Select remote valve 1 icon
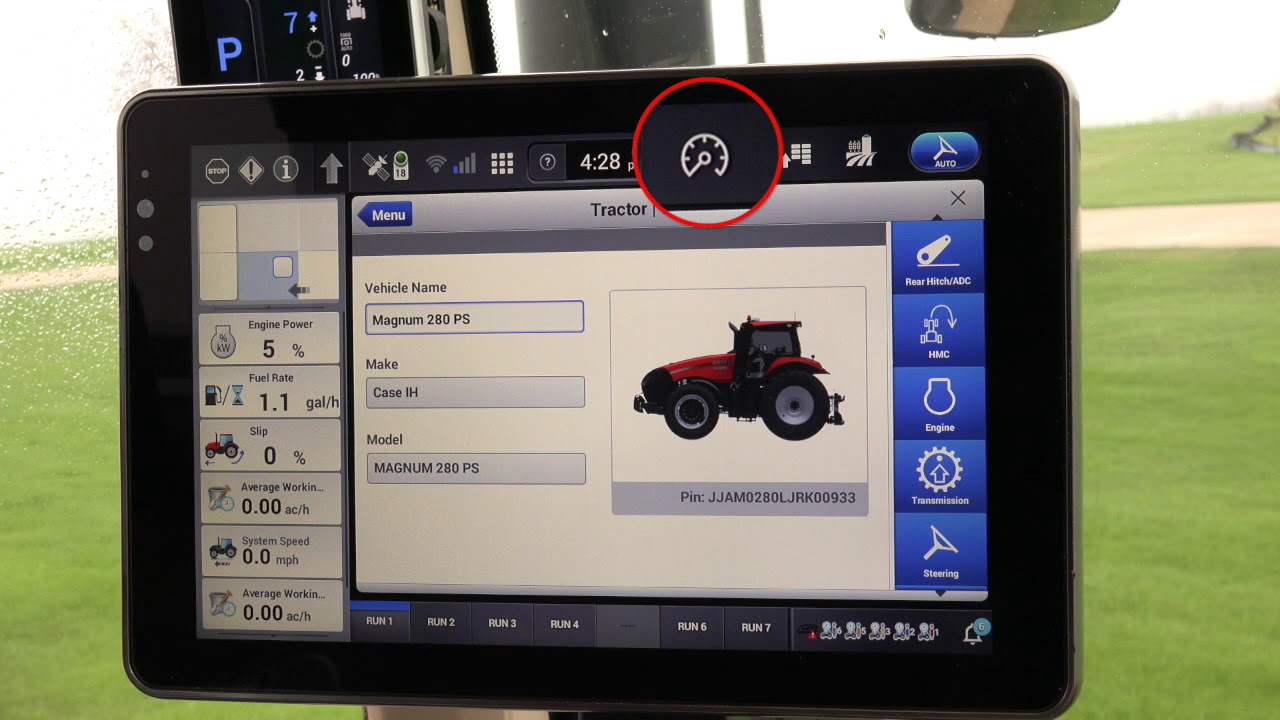The width and height of the screenshot is (1280, 720). click(x=928, y=632)
